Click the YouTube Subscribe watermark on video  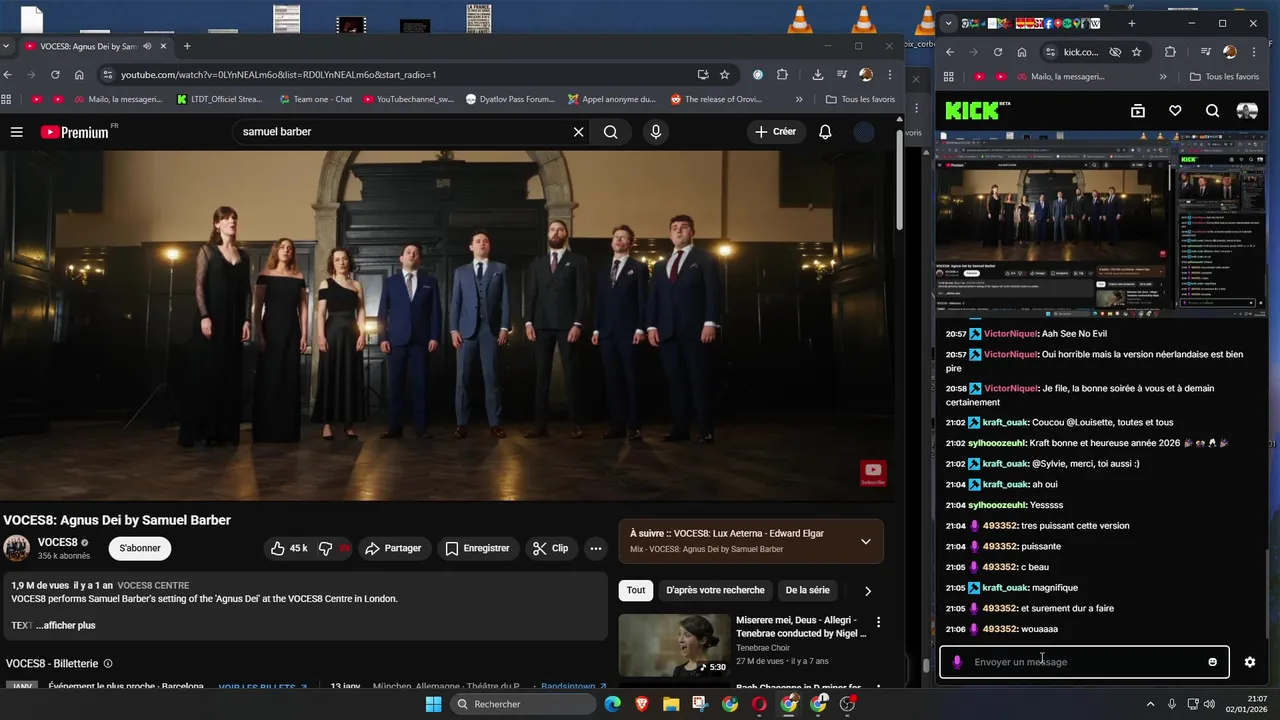(x=873, y=473)
